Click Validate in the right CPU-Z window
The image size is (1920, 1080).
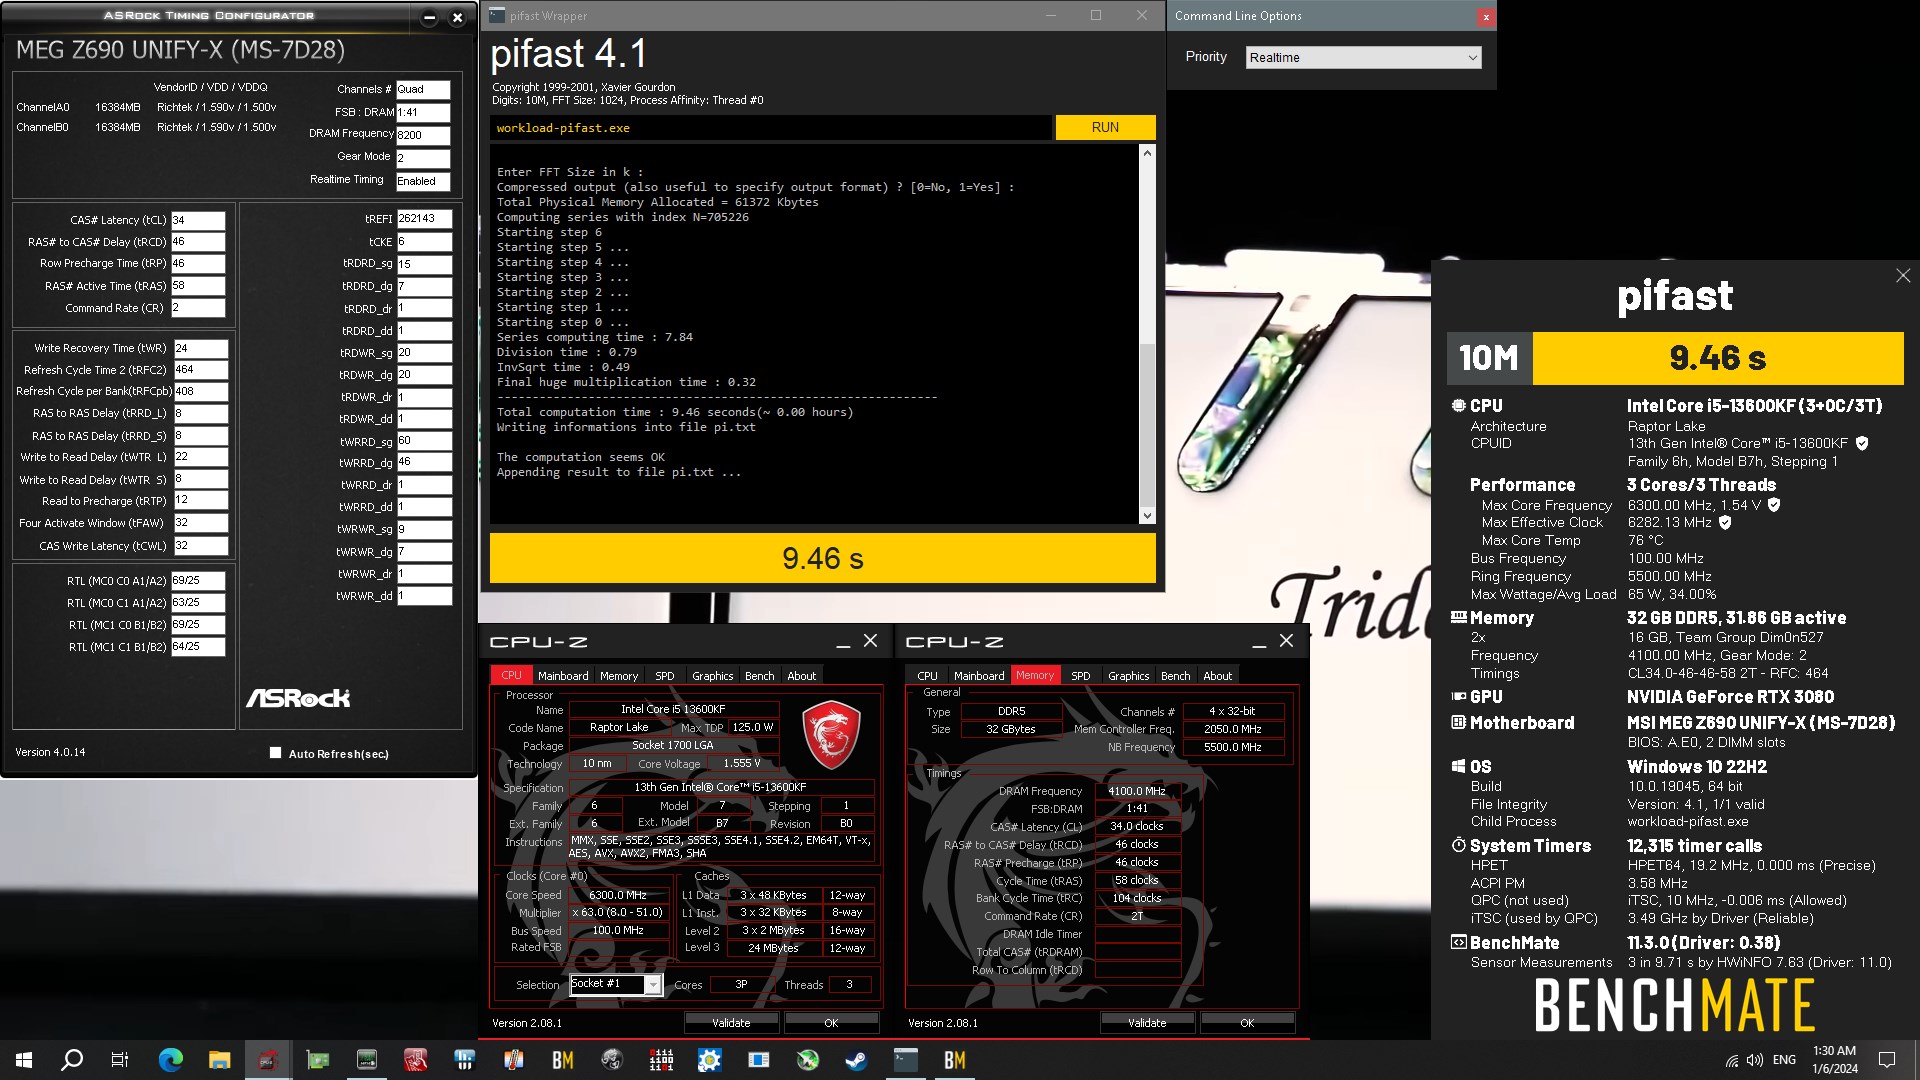[x=1147, y=1023]
